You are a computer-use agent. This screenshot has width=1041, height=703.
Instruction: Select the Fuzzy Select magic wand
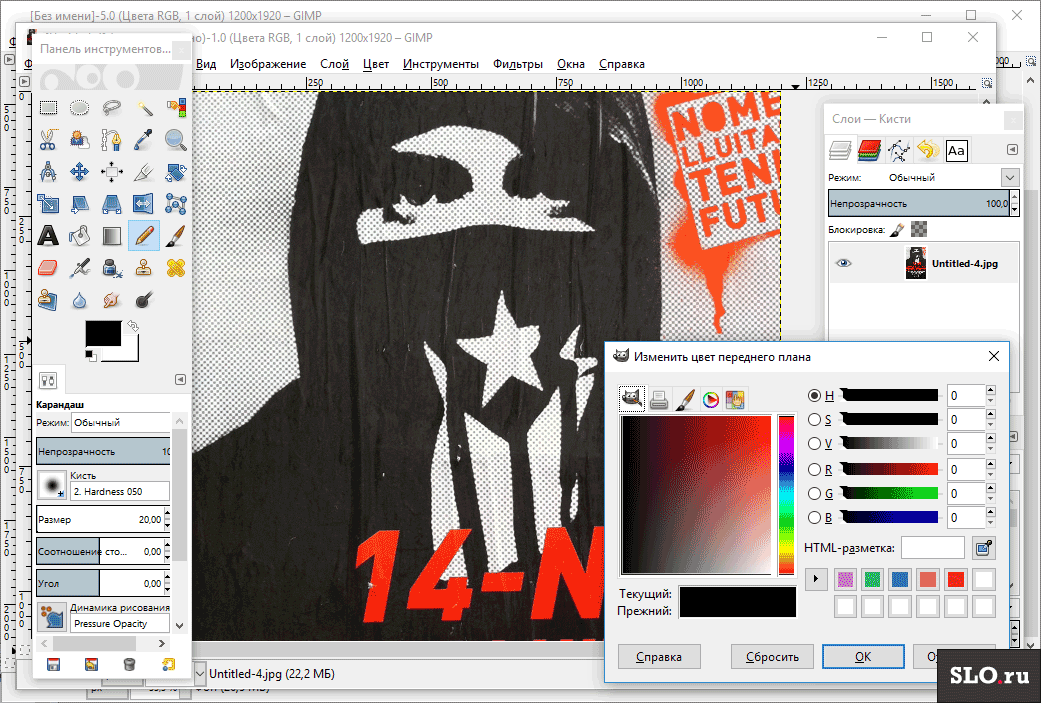pos(144,108)
